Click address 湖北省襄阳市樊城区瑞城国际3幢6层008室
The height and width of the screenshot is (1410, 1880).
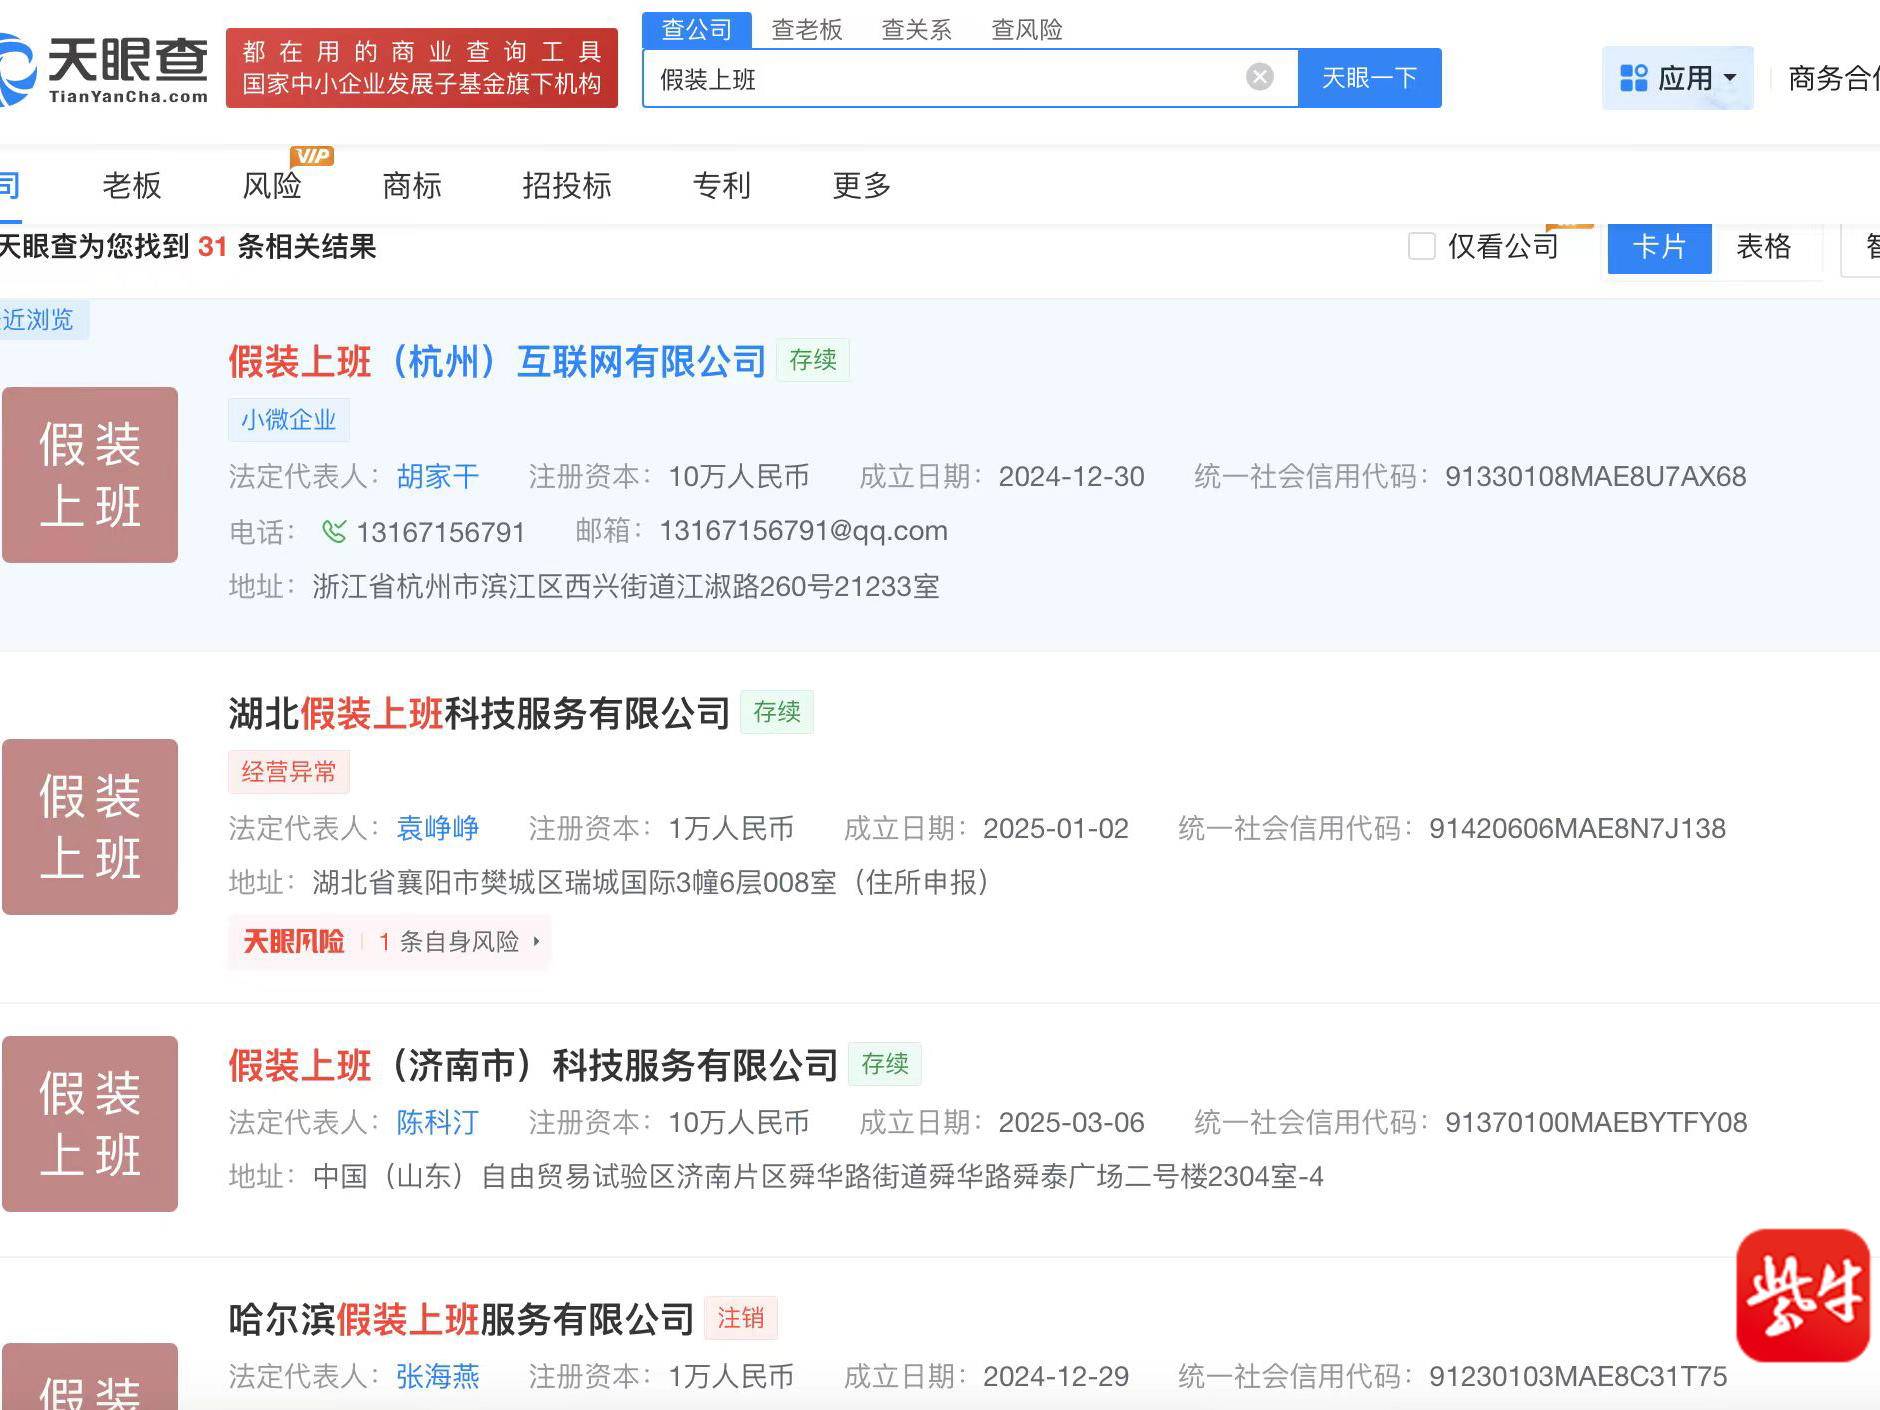(x=574, y=882)
